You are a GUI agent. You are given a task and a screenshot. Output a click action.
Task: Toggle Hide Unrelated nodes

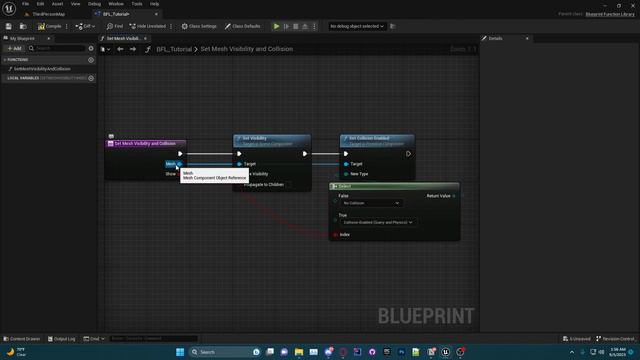147,26
